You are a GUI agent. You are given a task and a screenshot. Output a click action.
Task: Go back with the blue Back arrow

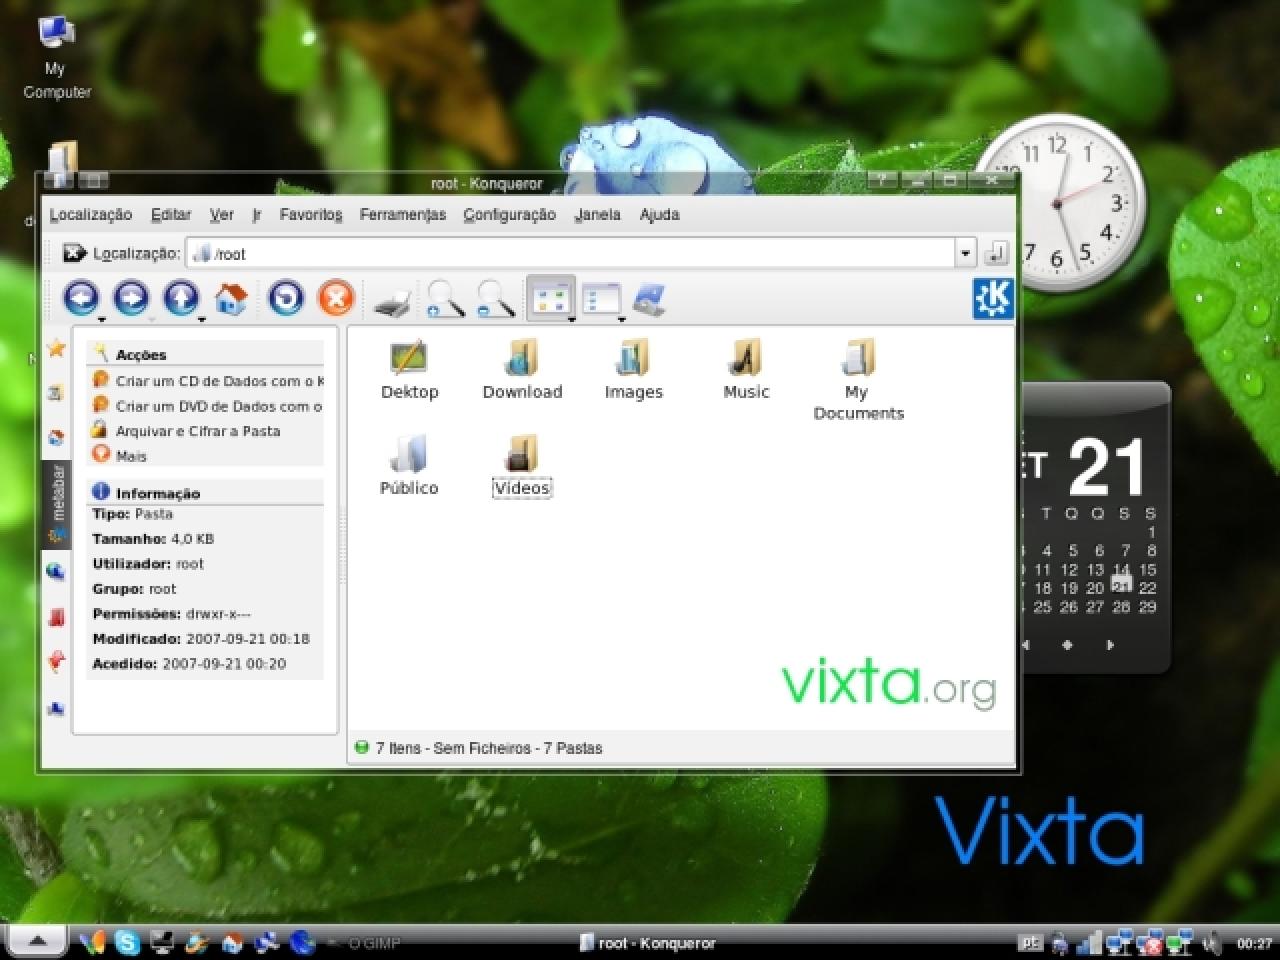point(80,298)
